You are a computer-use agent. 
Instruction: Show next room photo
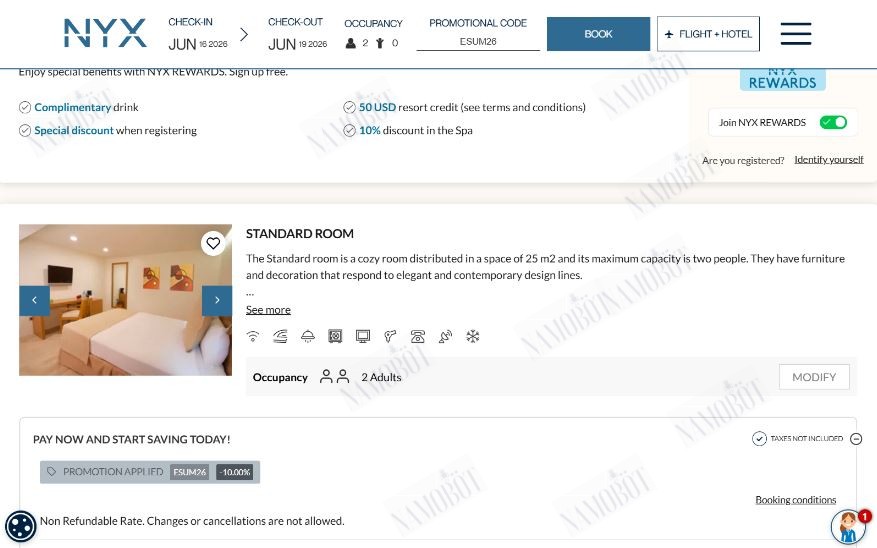pyautogui.click(x=217, y=300)
